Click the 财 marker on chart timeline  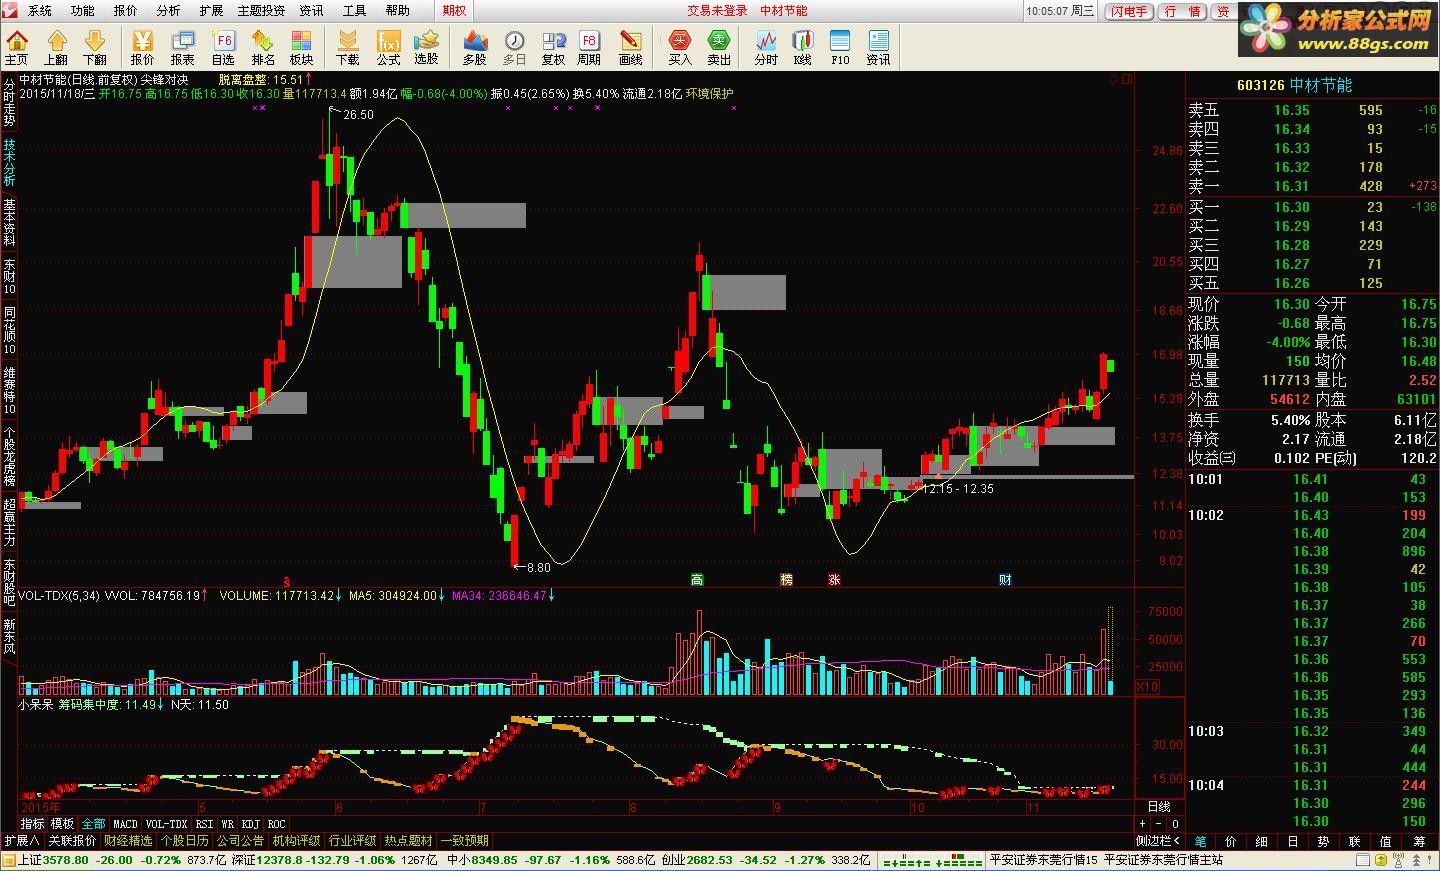[x=1005, y=580]
